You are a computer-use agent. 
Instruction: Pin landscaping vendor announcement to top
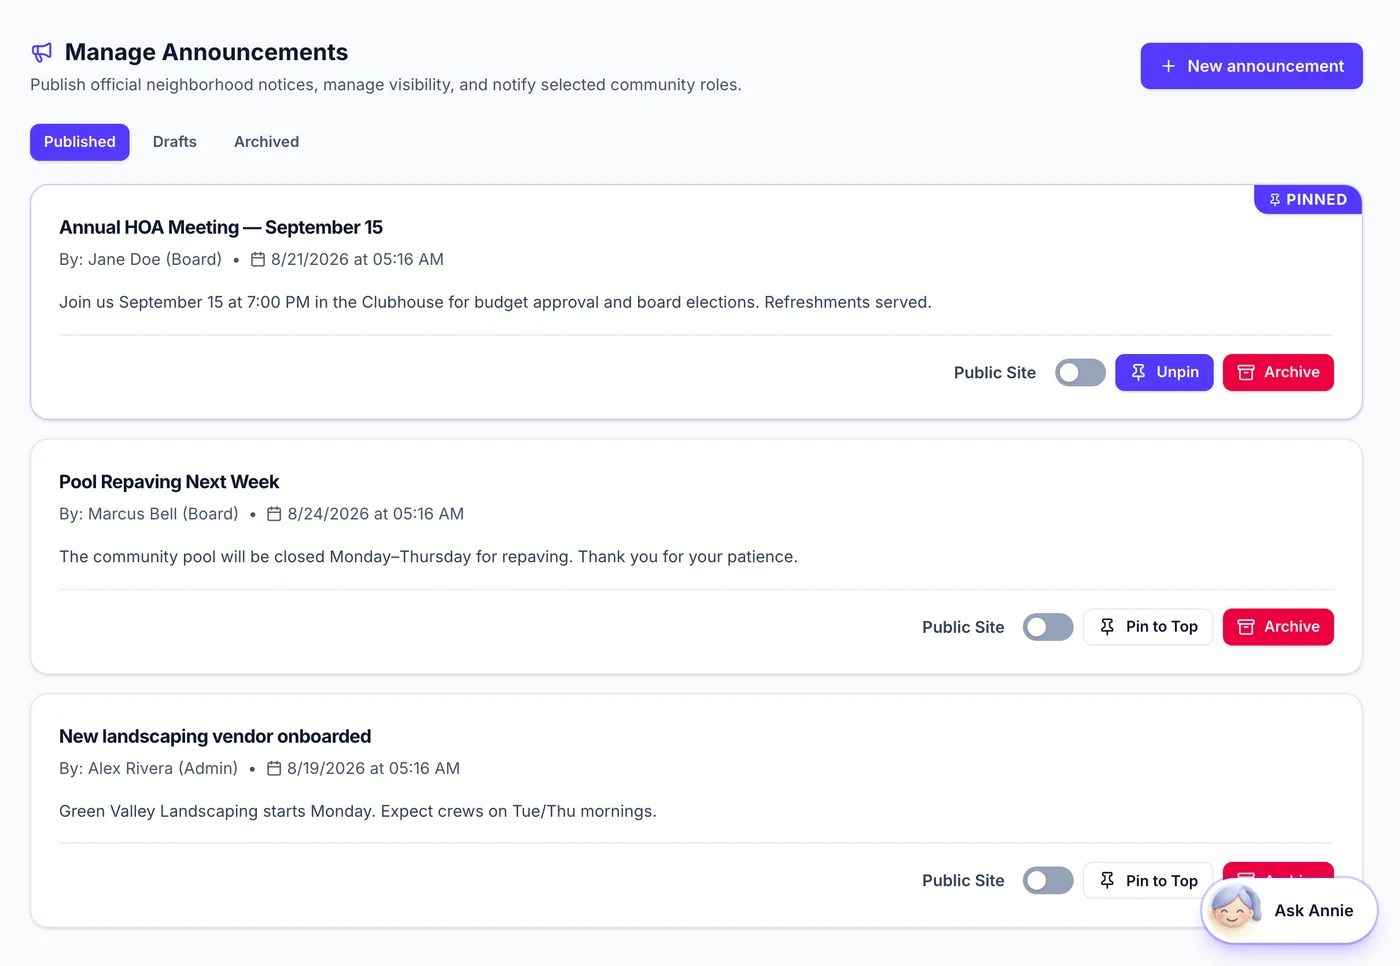coord(1148,881)
